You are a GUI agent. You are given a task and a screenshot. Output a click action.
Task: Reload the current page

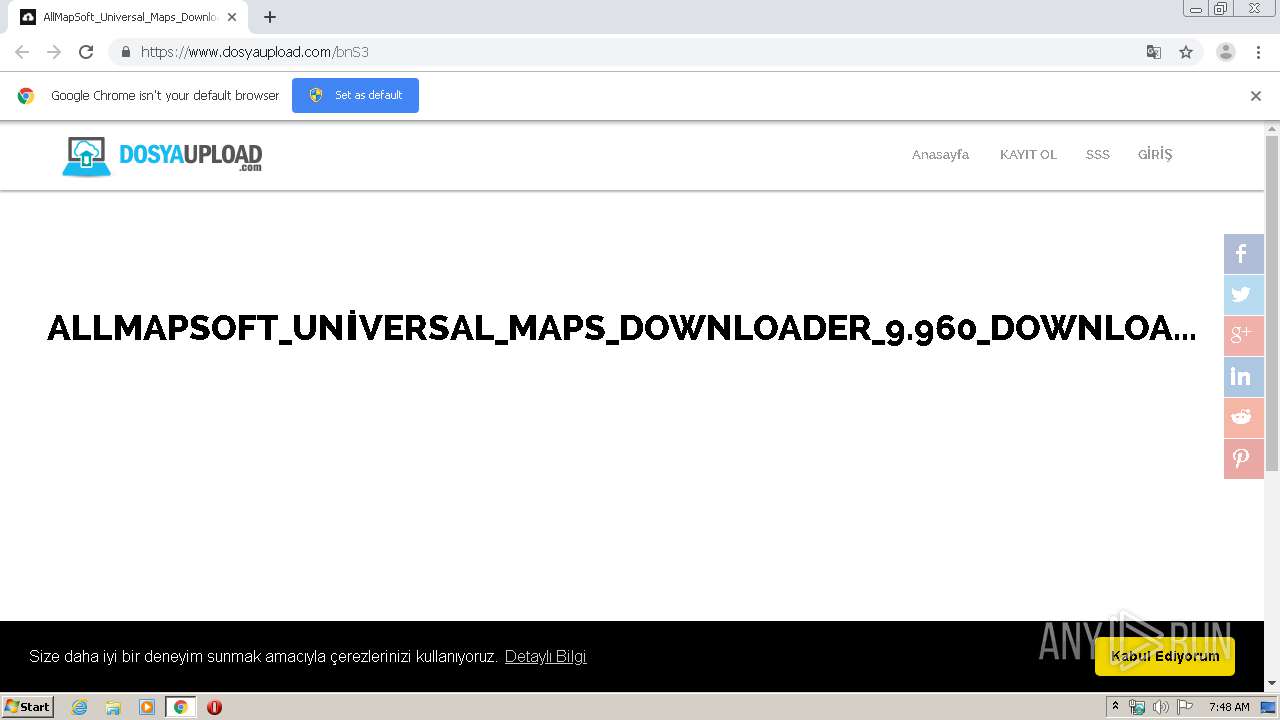[86, 52]
